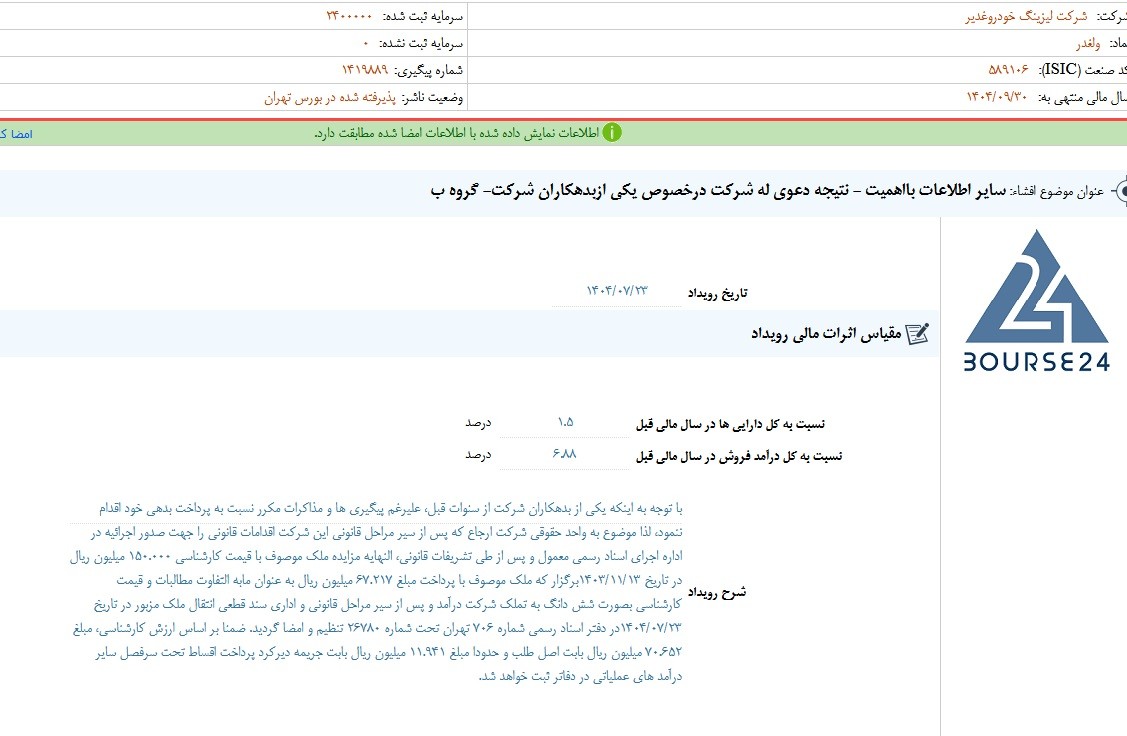1127x736 pixels.
Task: Click the event description paragraph starting با توجه به اینکه
Action: (377, 592)
